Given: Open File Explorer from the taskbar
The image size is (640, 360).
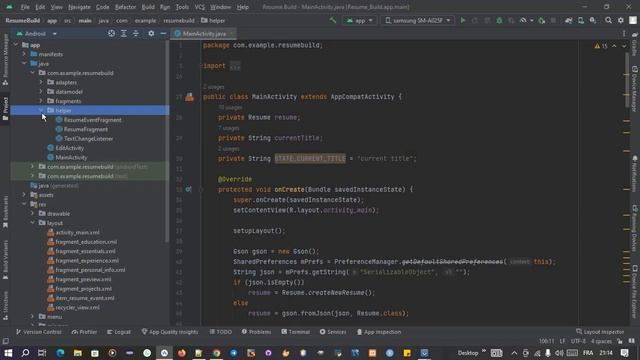Looking at the screenshot, I should pos(78,353).
